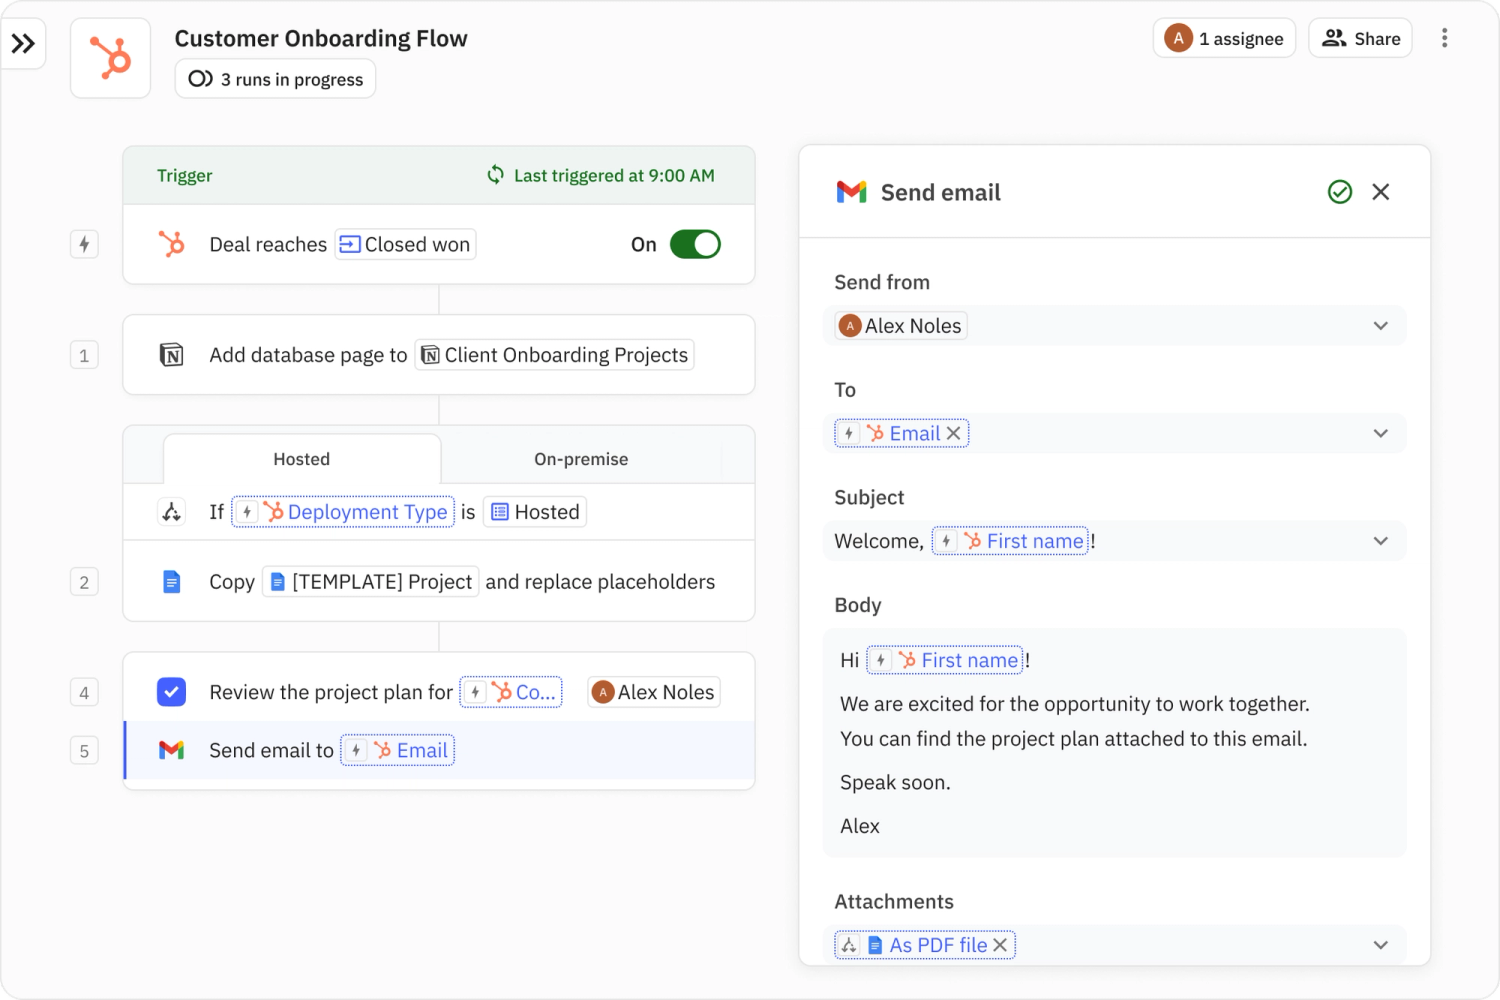Click the HubSpot logo beside flow title
Viewport: 1500px width, 1000px height.
pos(111,58)
